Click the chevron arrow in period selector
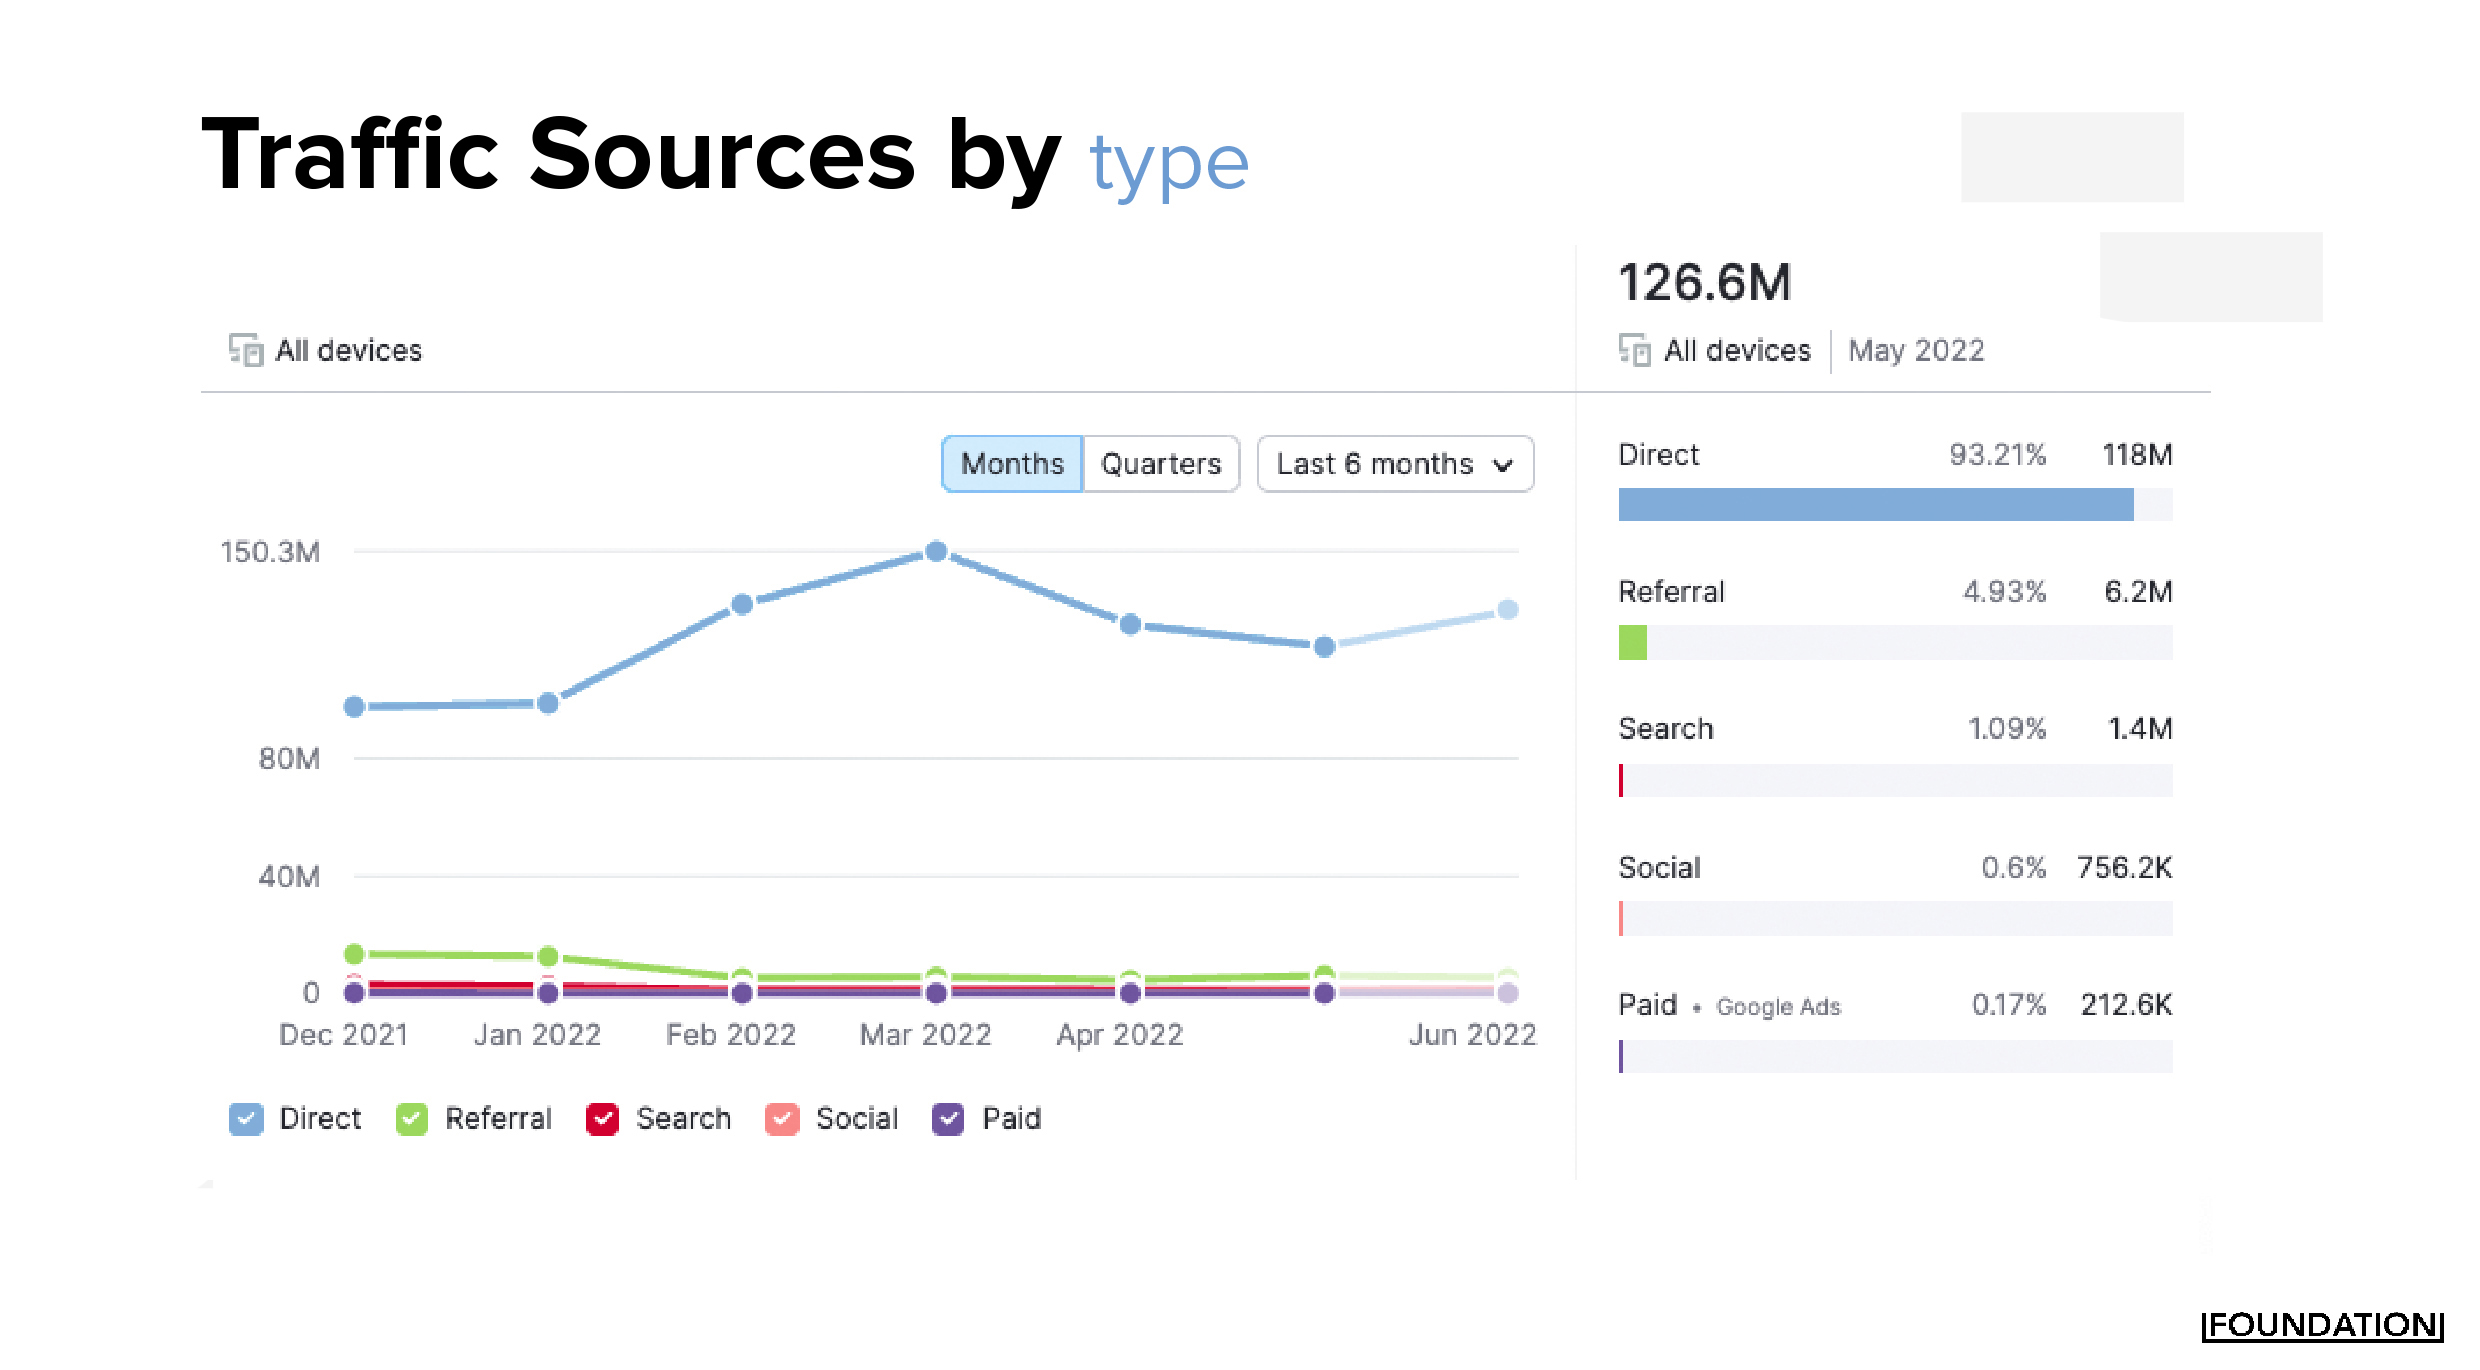This screenshot has width=2480, height=1370. pyautogui.click(x=1502, y=465)
